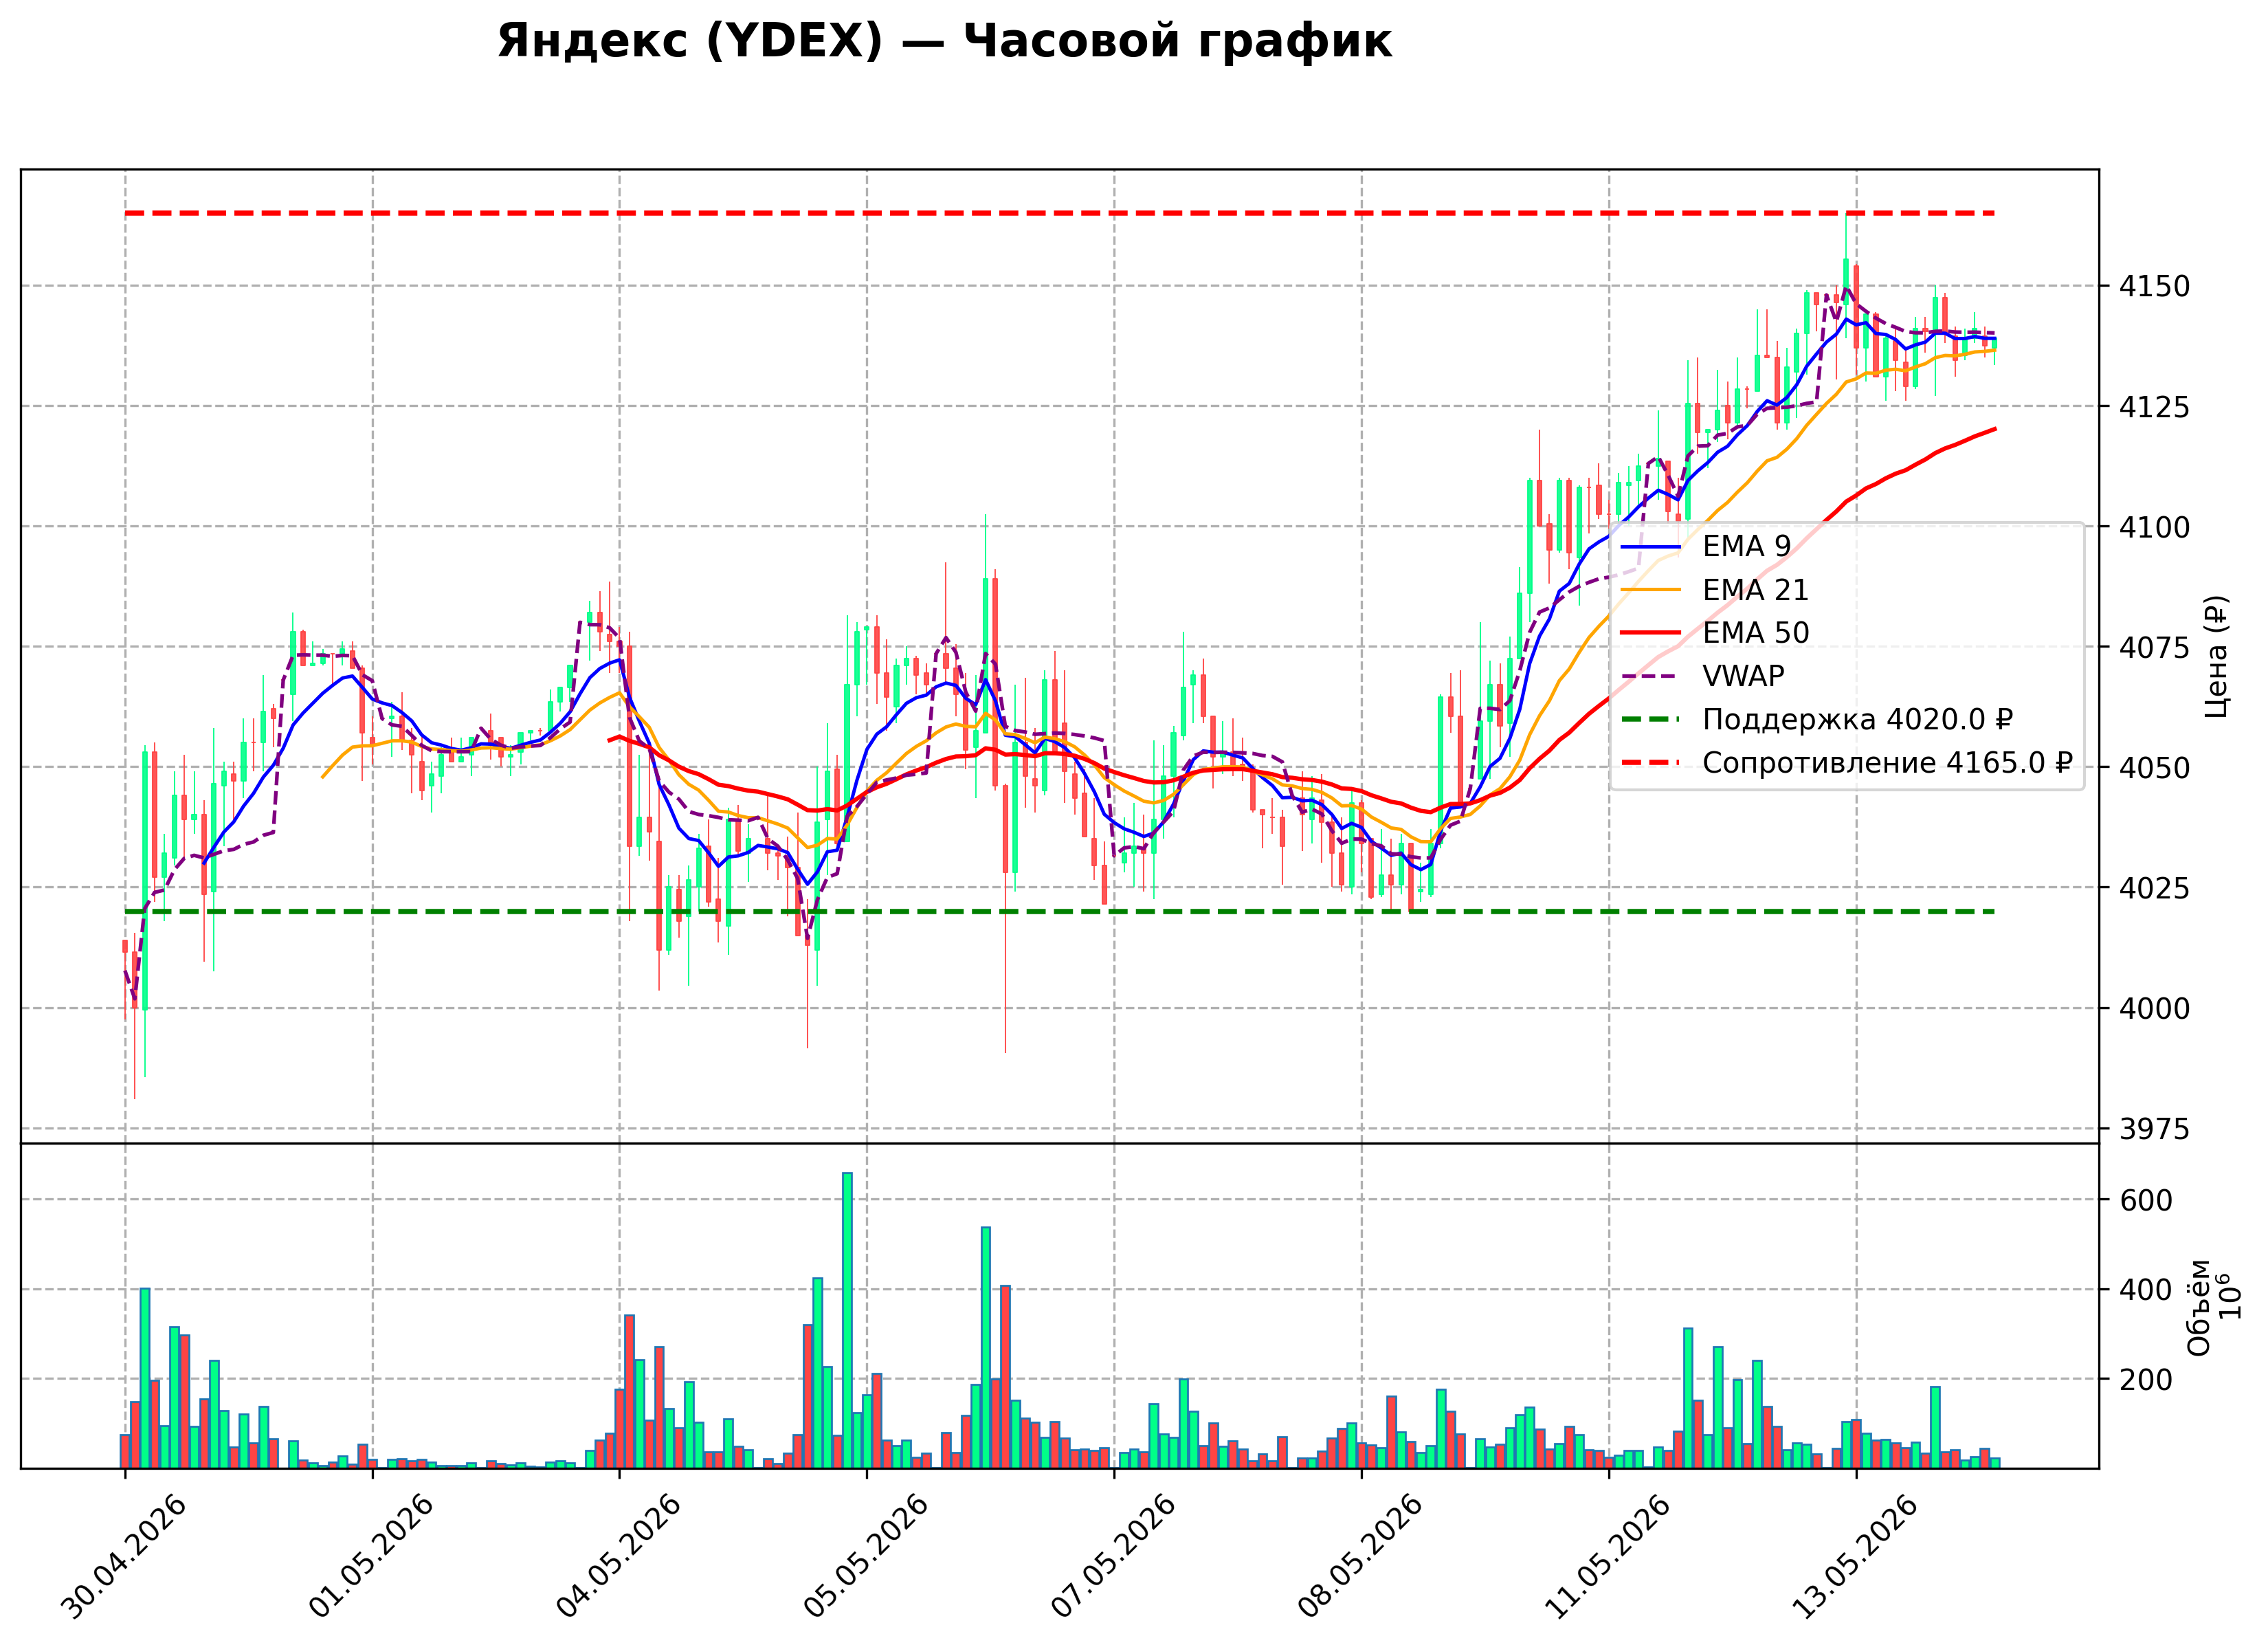Click the 4075 price axis label
This screenshot has width=2268, height=1645.
(2155, 647)
